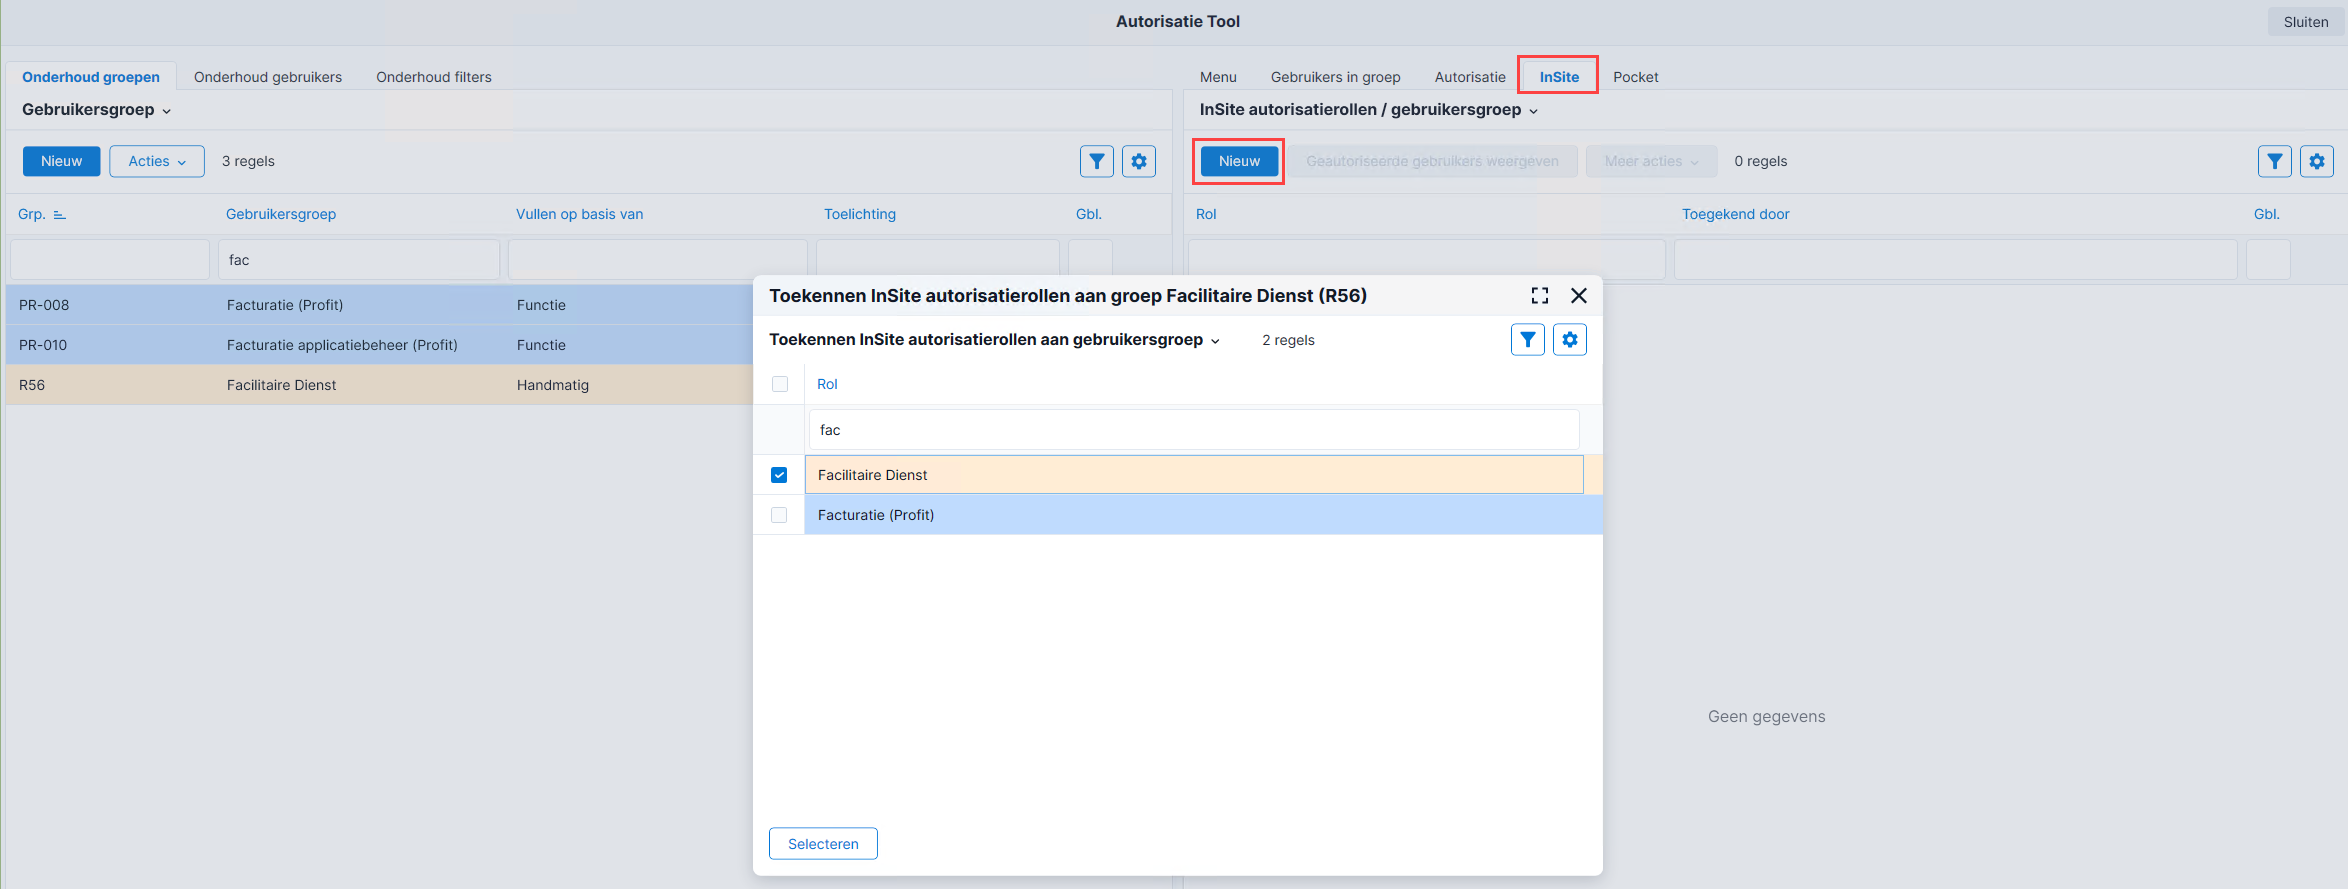Uncheck the Facilitaire Dienst role checkbox
Viewport: 2348px width, 889px height.
pos(779,475)
